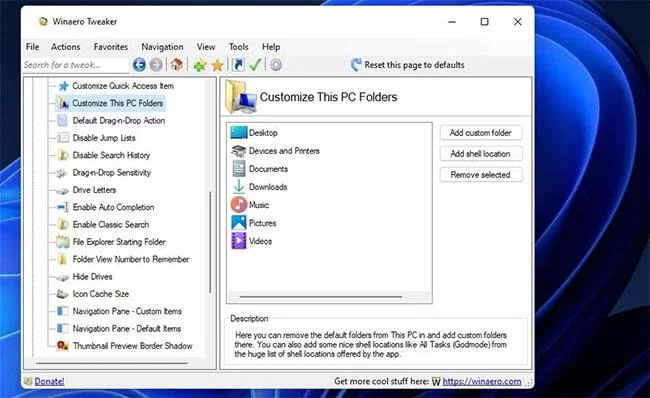Click Add custom folder button
The width and height of the screenshot is (650, 398).
[481, 133]
